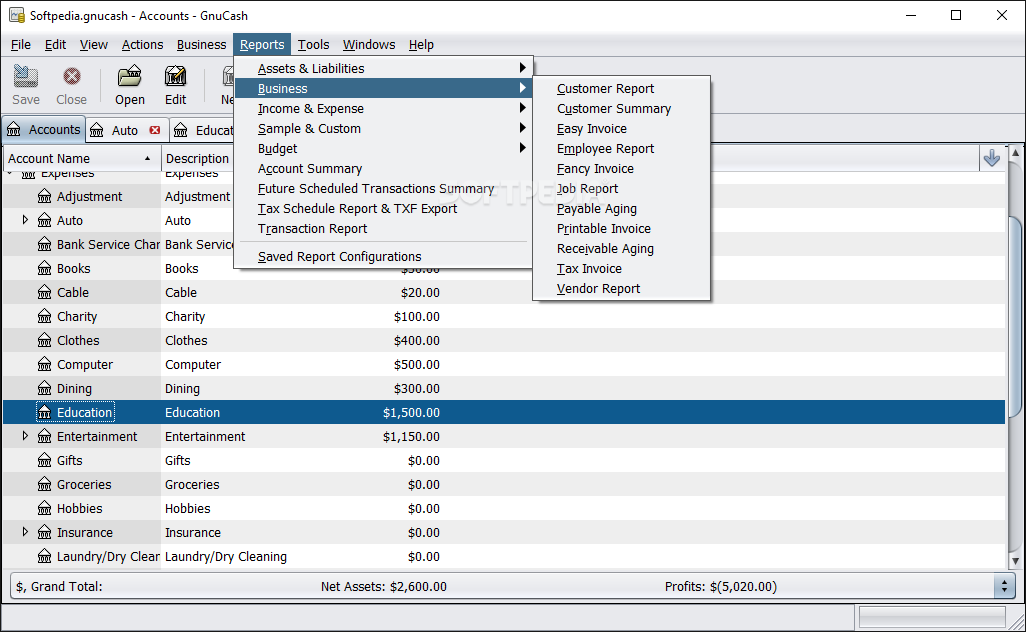Close the Auto tab with its red X
Image resolution: width=1026 pixels, height=632 pixels.
click(154, 130)
